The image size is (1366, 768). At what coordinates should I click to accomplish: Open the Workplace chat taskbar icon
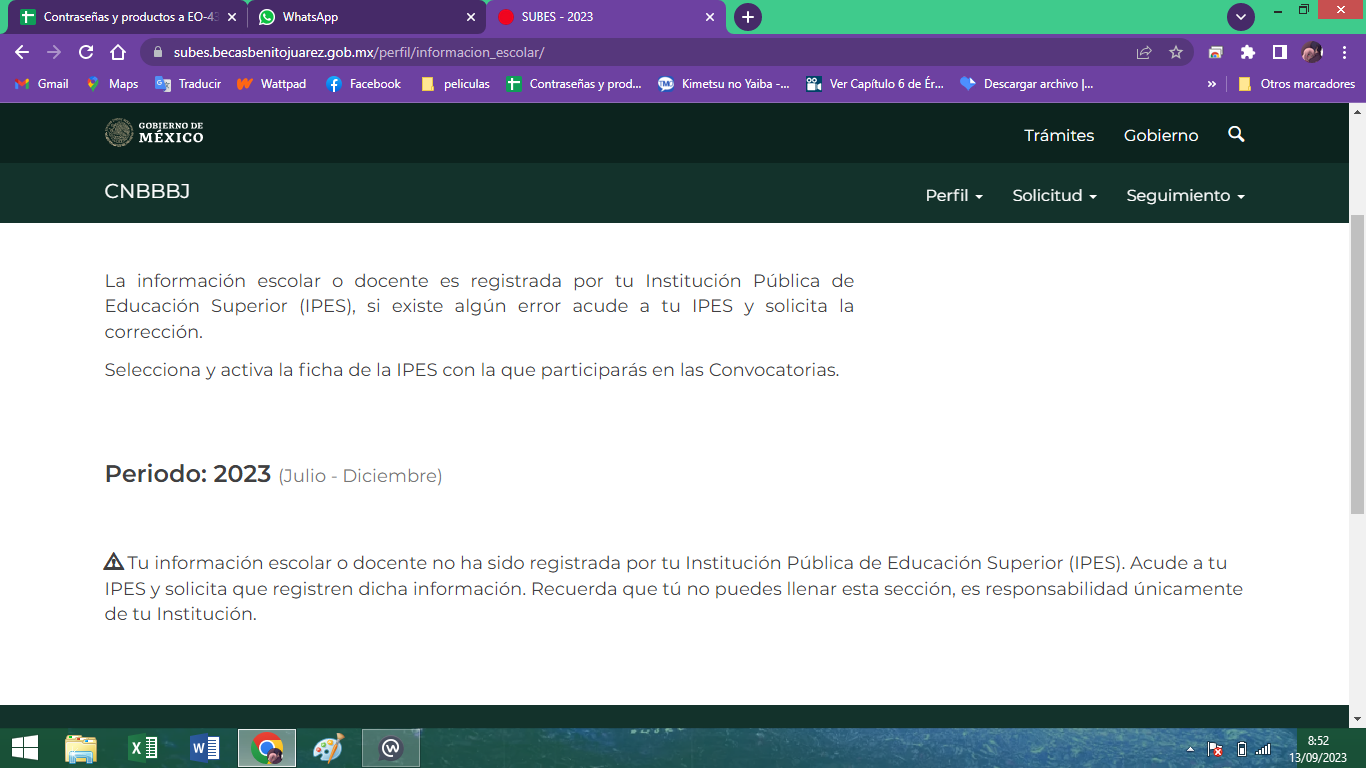391,748
